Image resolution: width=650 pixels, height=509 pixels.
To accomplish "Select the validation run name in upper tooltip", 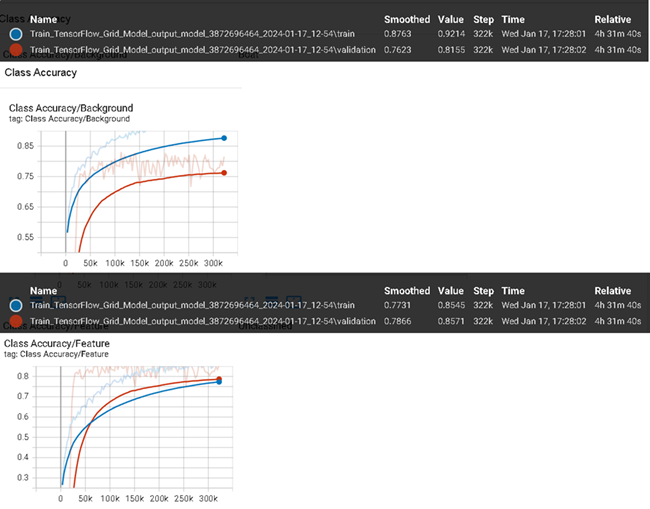I will tap(203, 49).
